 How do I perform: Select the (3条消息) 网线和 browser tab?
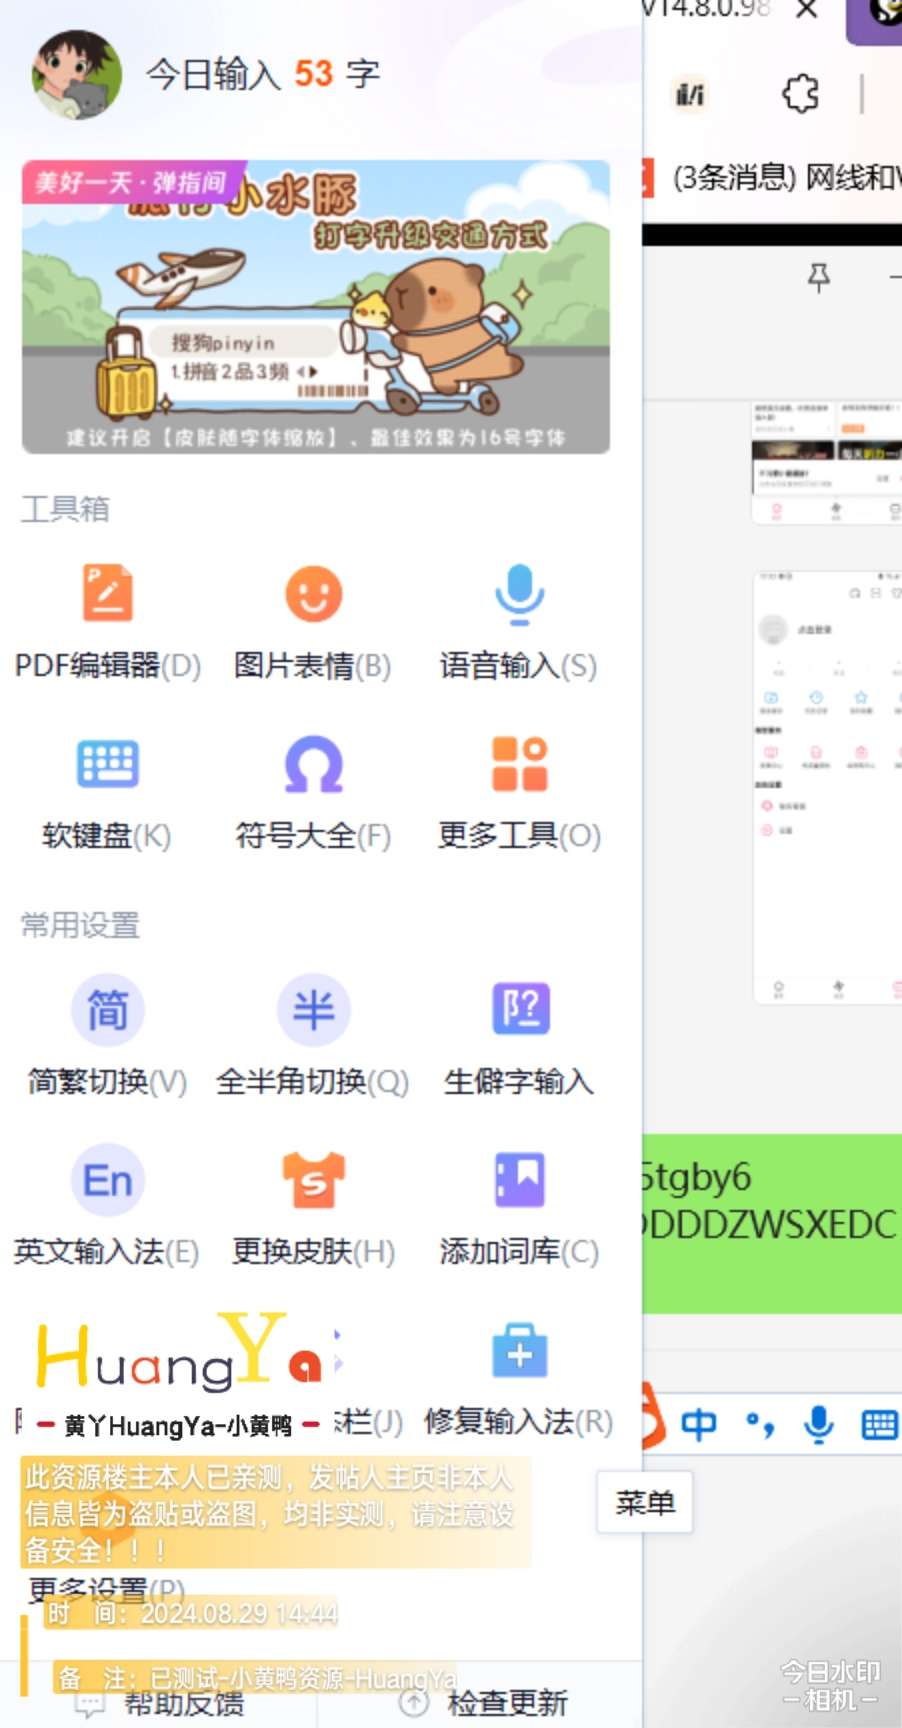click(772, 178)
